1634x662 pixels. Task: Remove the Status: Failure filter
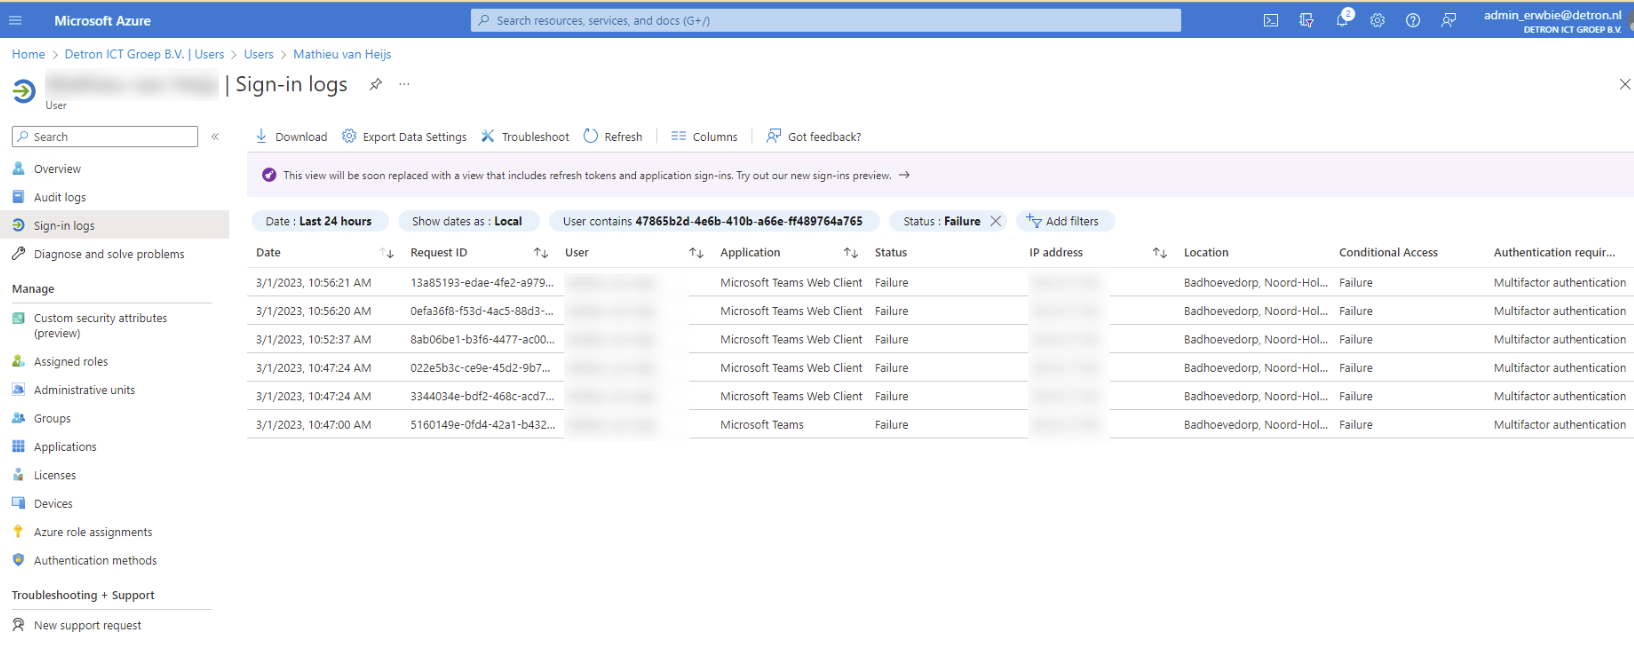coord(995,221)
